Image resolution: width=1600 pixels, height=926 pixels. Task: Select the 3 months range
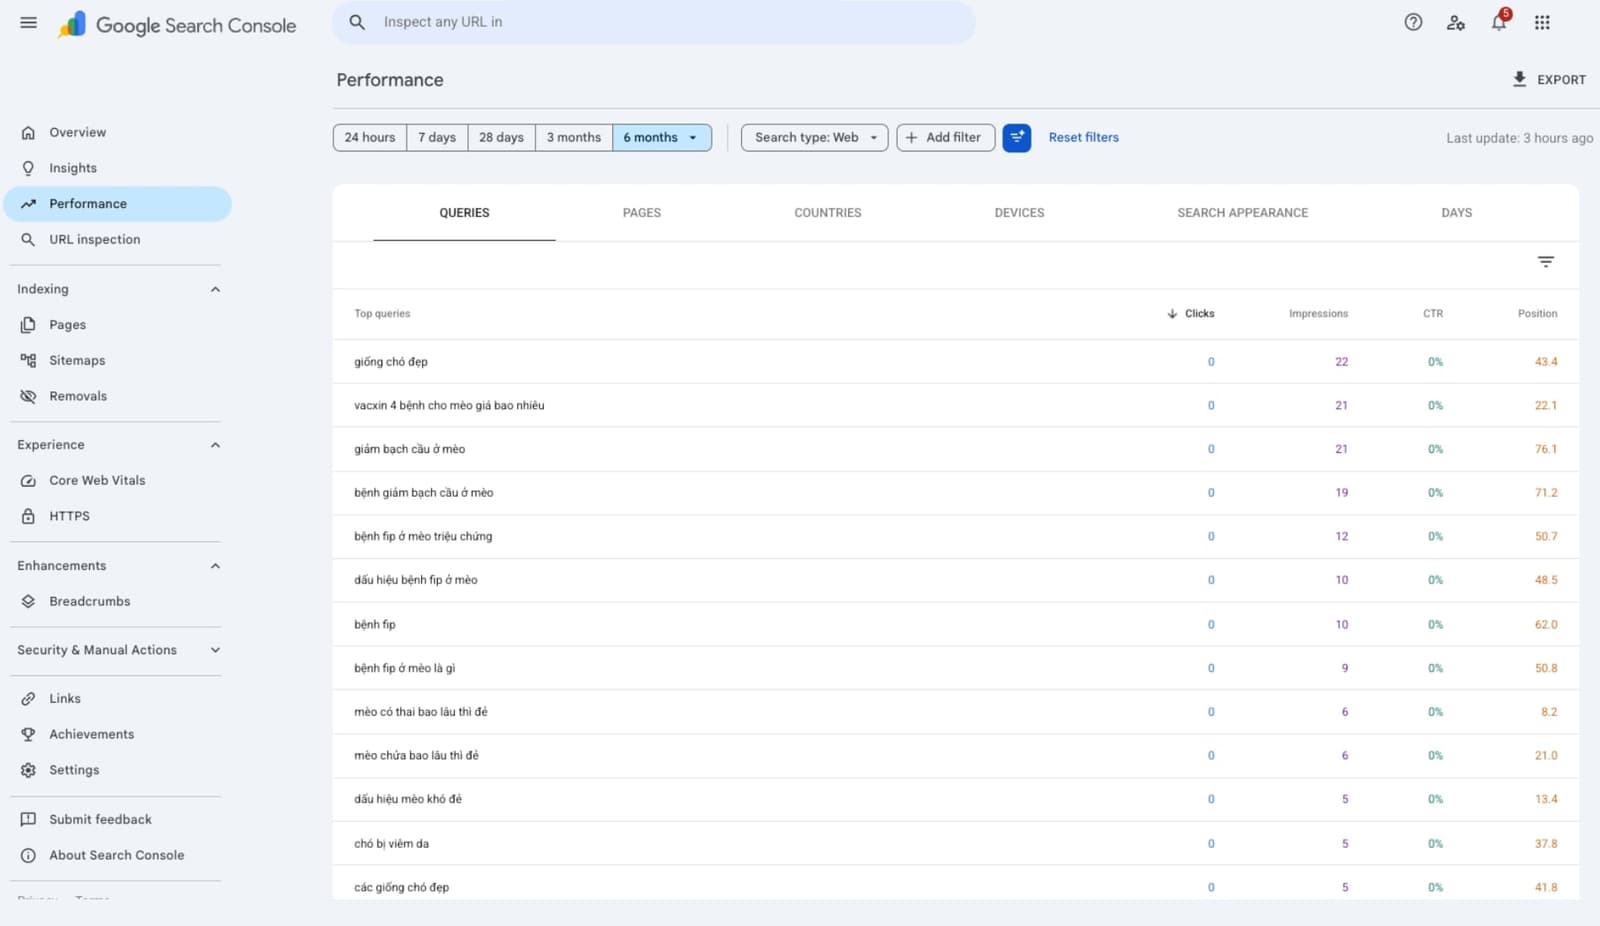[574, 137]
